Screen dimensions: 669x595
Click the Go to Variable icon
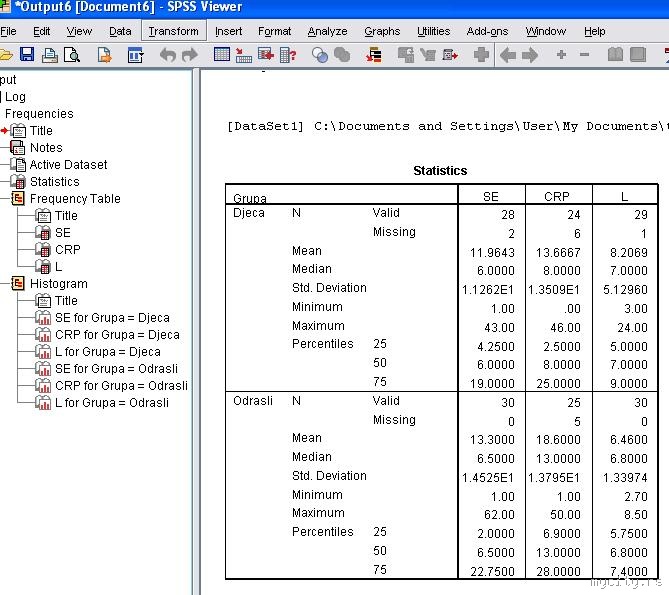click(266, 55)
